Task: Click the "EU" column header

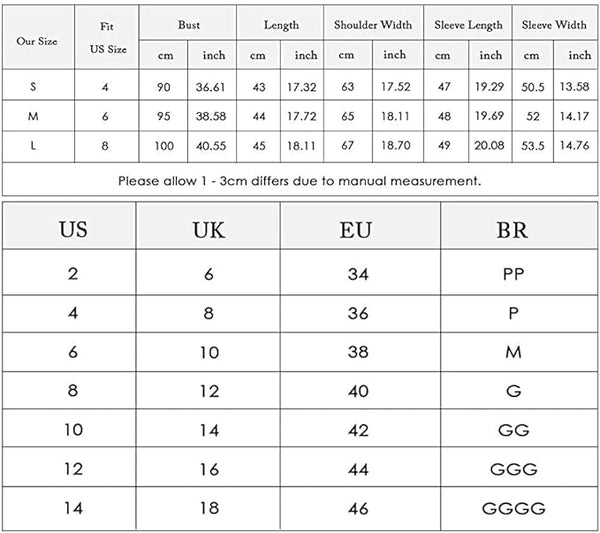Action: 356,230
